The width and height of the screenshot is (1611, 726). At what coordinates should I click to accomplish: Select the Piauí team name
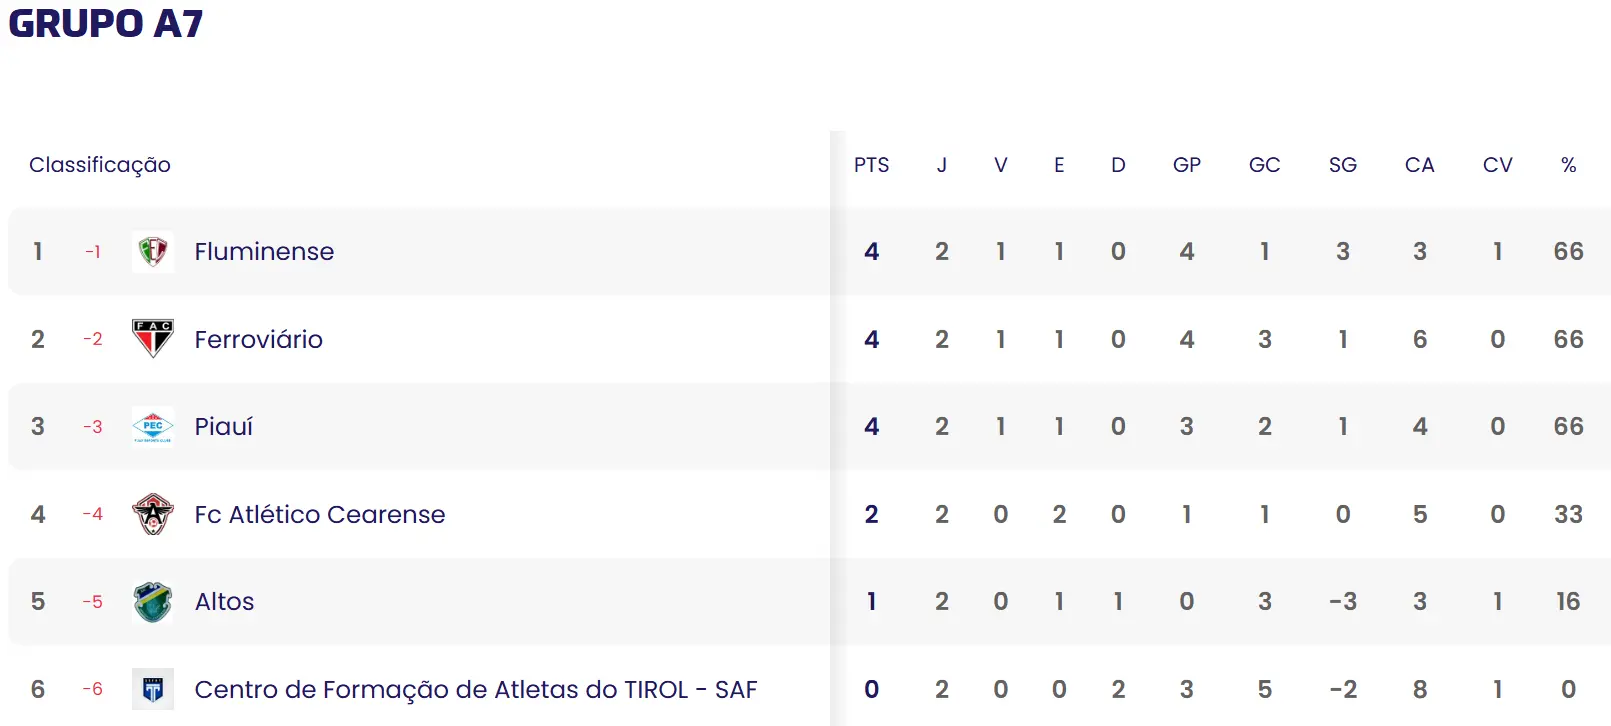point(223,426)
